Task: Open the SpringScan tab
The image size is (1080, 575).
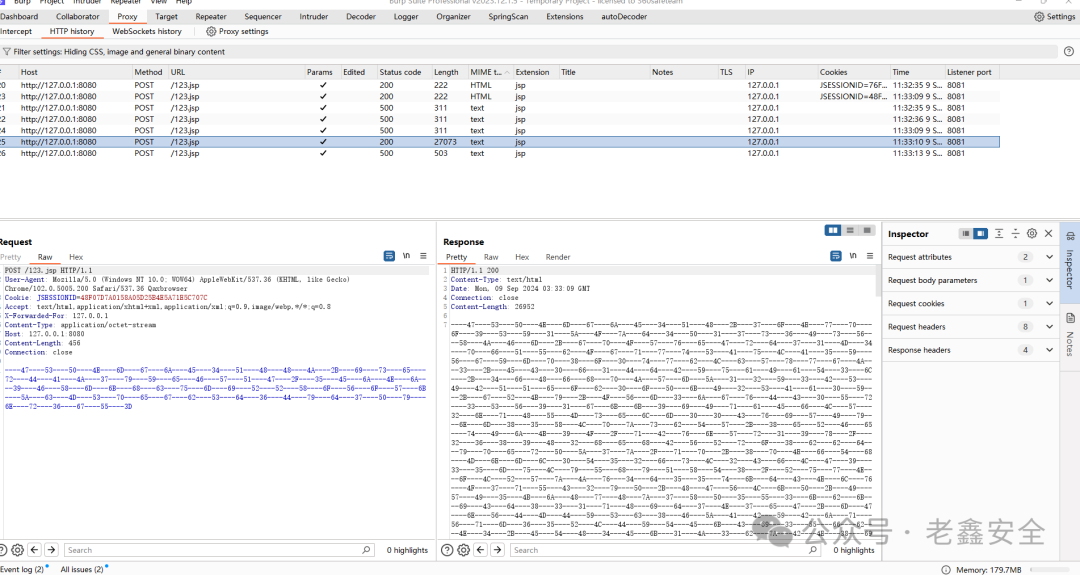Action: coord(508,17)
